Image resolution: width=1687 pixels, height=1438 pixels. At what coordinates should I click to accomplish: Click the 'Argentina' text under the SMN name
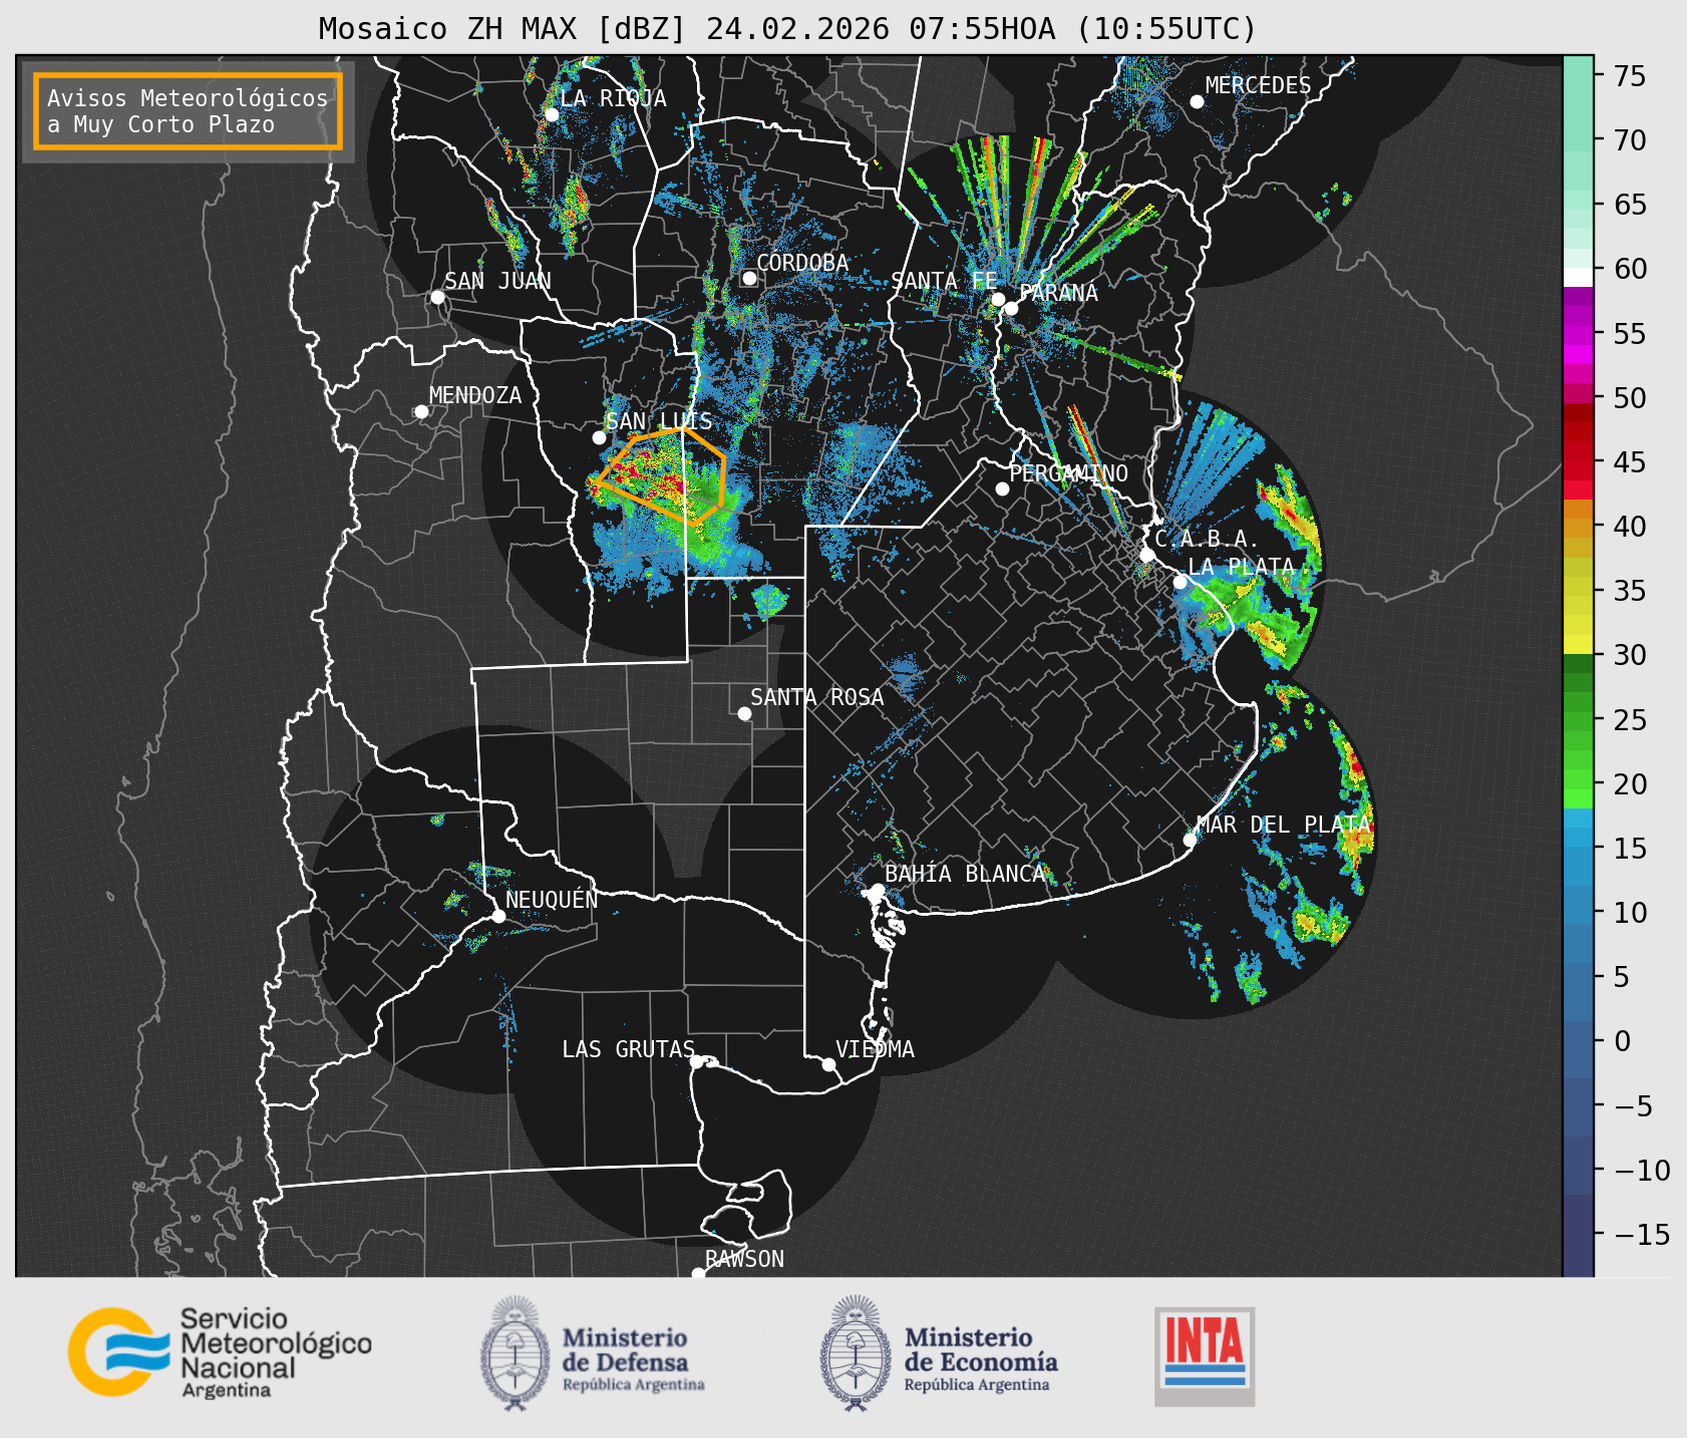pyautogui.click(x=226, y=1391)
